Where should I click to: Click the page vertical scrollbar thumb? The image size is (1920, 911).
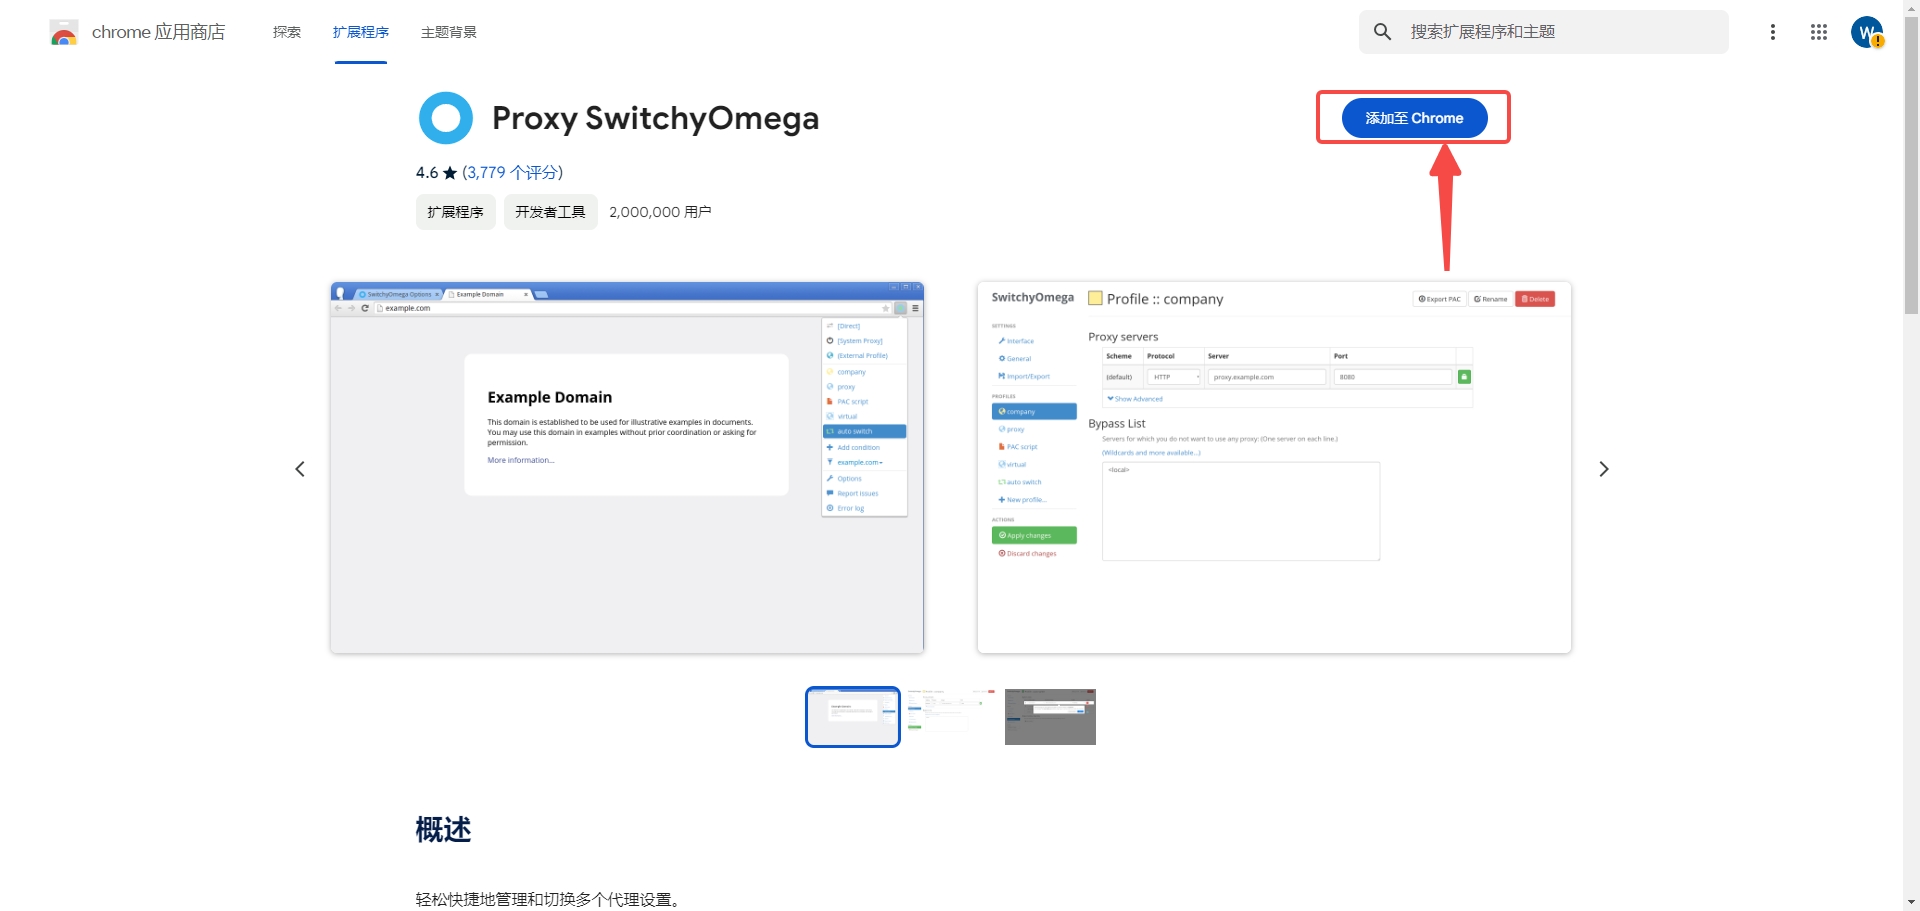[x=1911, y=165]
